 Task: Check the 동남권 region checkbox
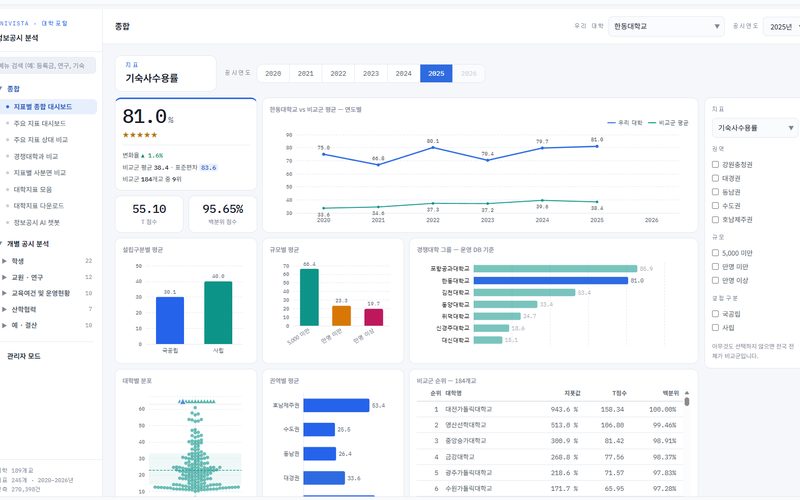[715, 192]
